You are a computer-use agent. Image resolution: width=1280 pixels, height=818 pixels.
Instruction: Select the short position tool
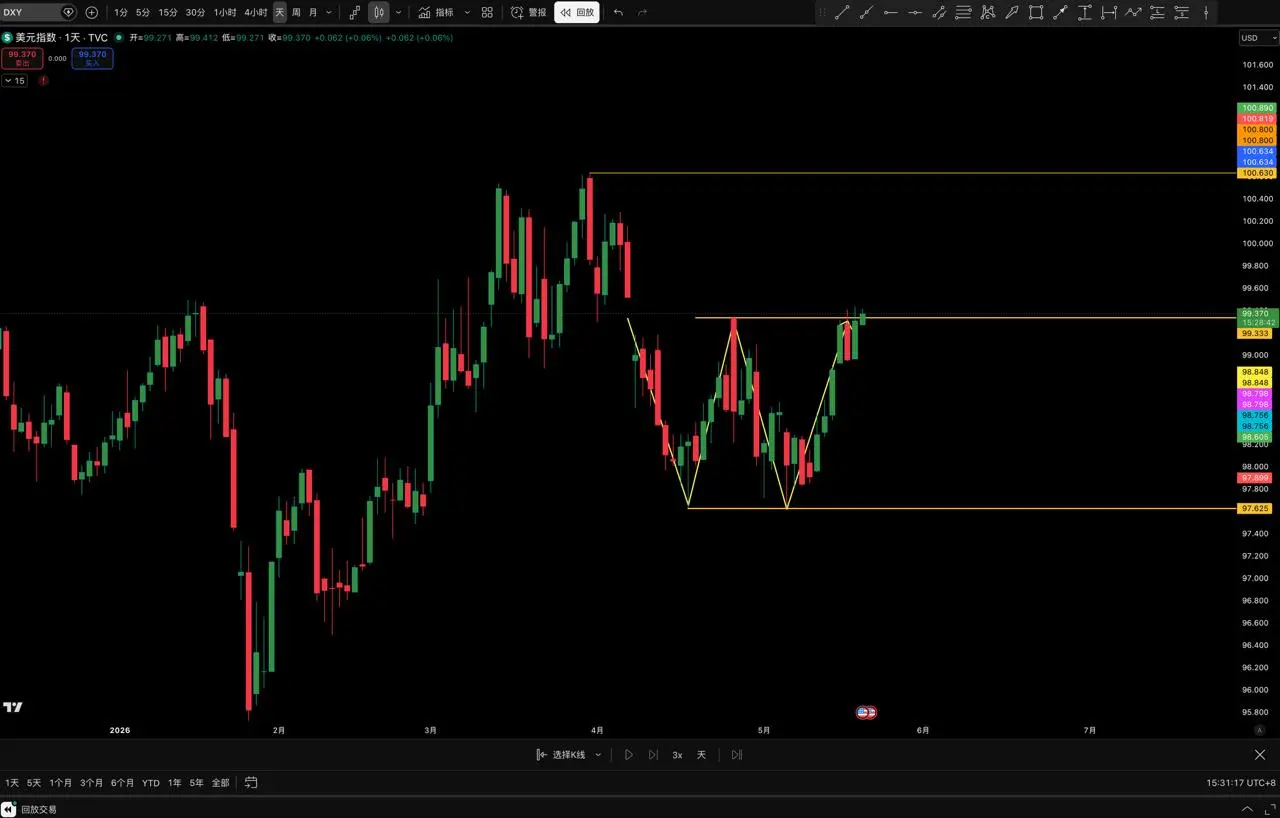click(x=1182, y=12)
